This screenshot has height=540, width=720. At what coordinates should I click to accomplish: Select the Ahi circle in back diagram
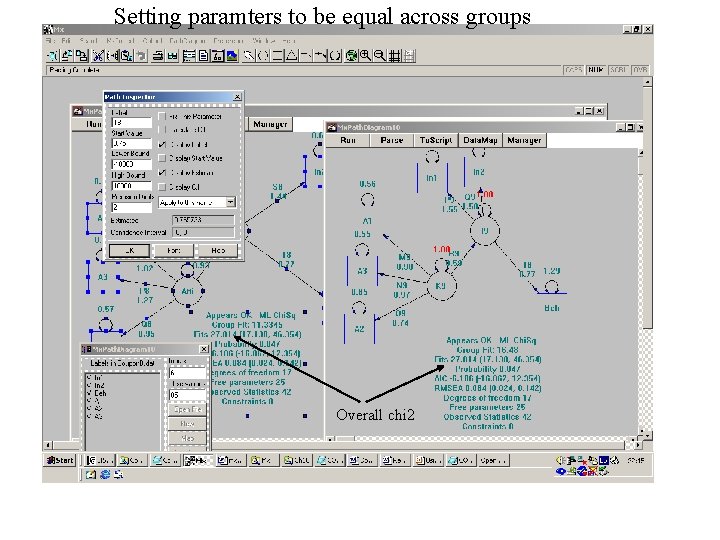(x=187, y=291)
